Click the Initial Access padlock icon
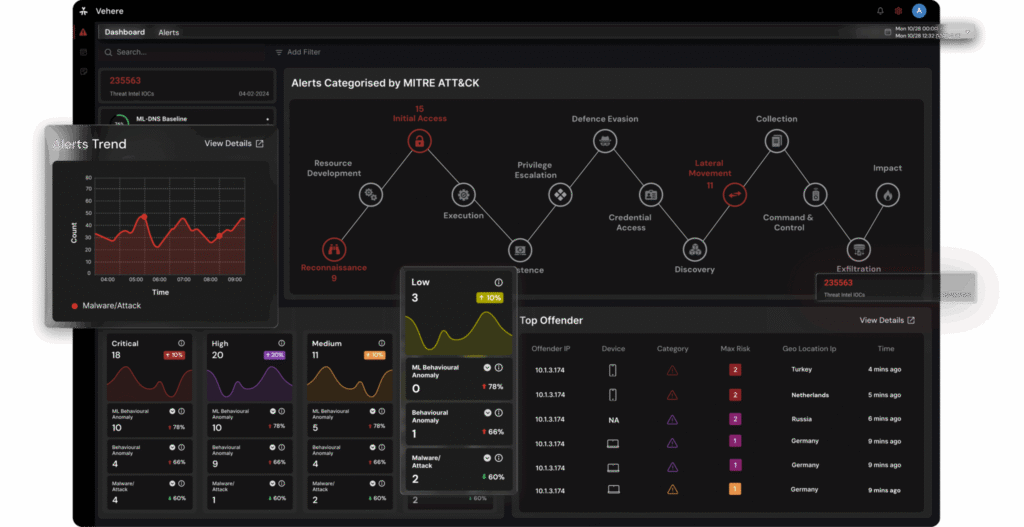This screenshot has width=1024, height=527. point(419,142)
